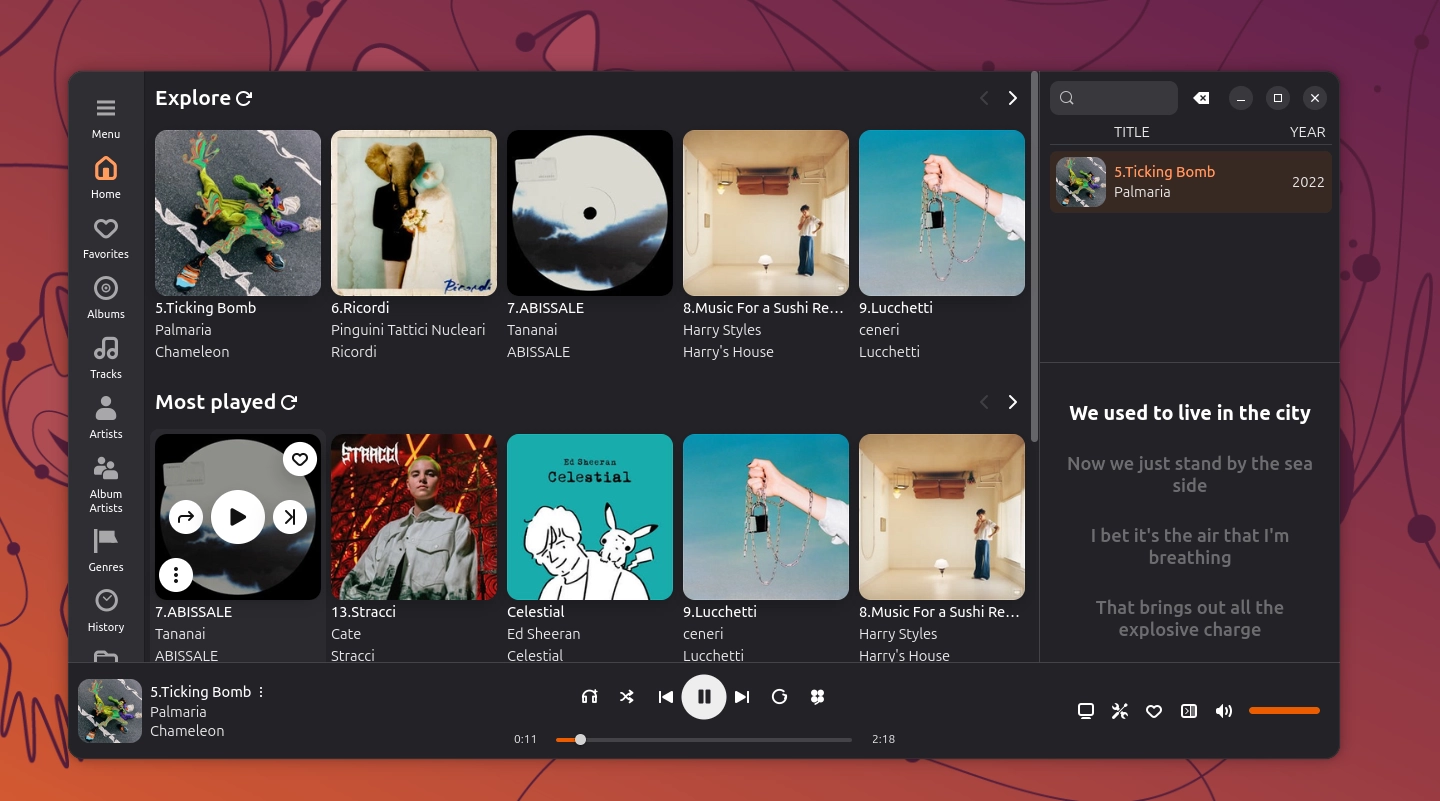Toggle repeat mode
Screen dimensions: 1440x801
coord(780,697)
